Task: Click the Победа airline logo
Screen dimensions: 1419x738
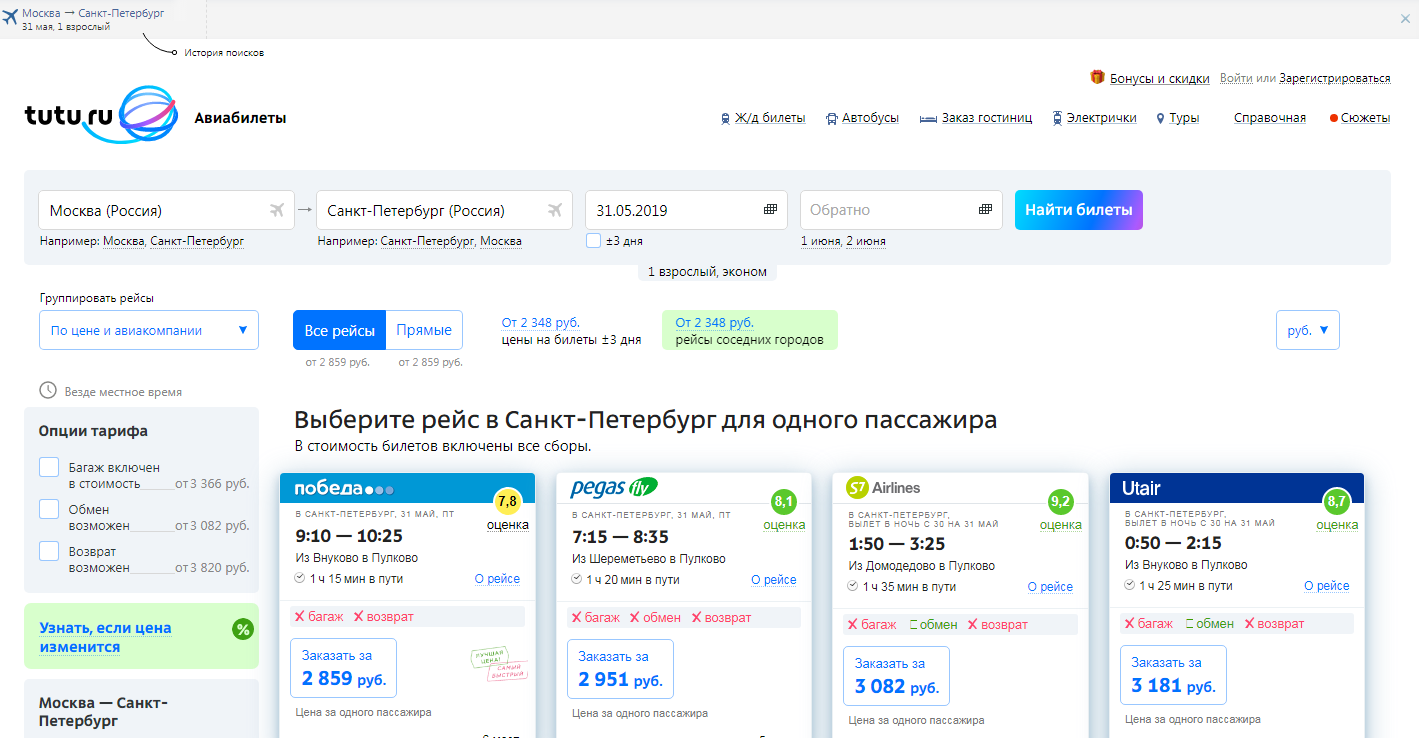Action: [344, 488]
